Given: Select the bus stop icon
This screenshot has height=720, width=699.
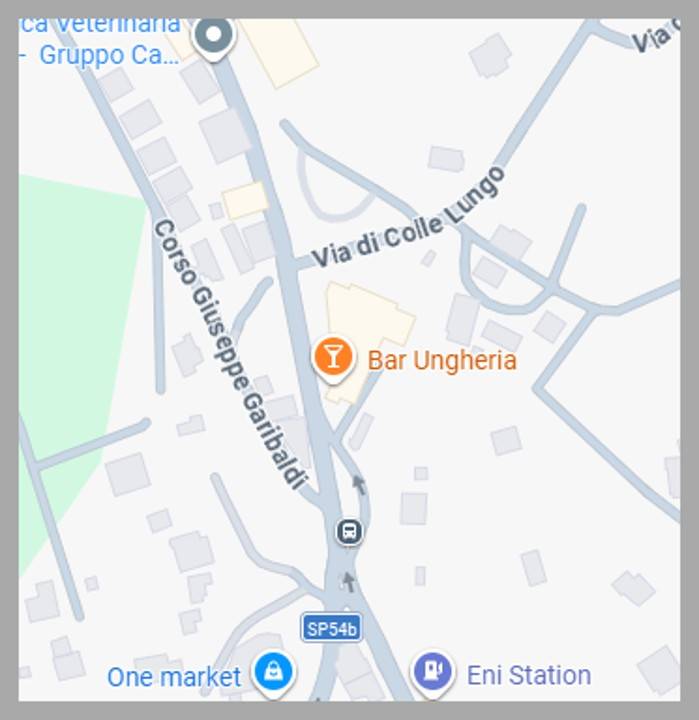Looking at the screenshot, I should coord(350,532).
